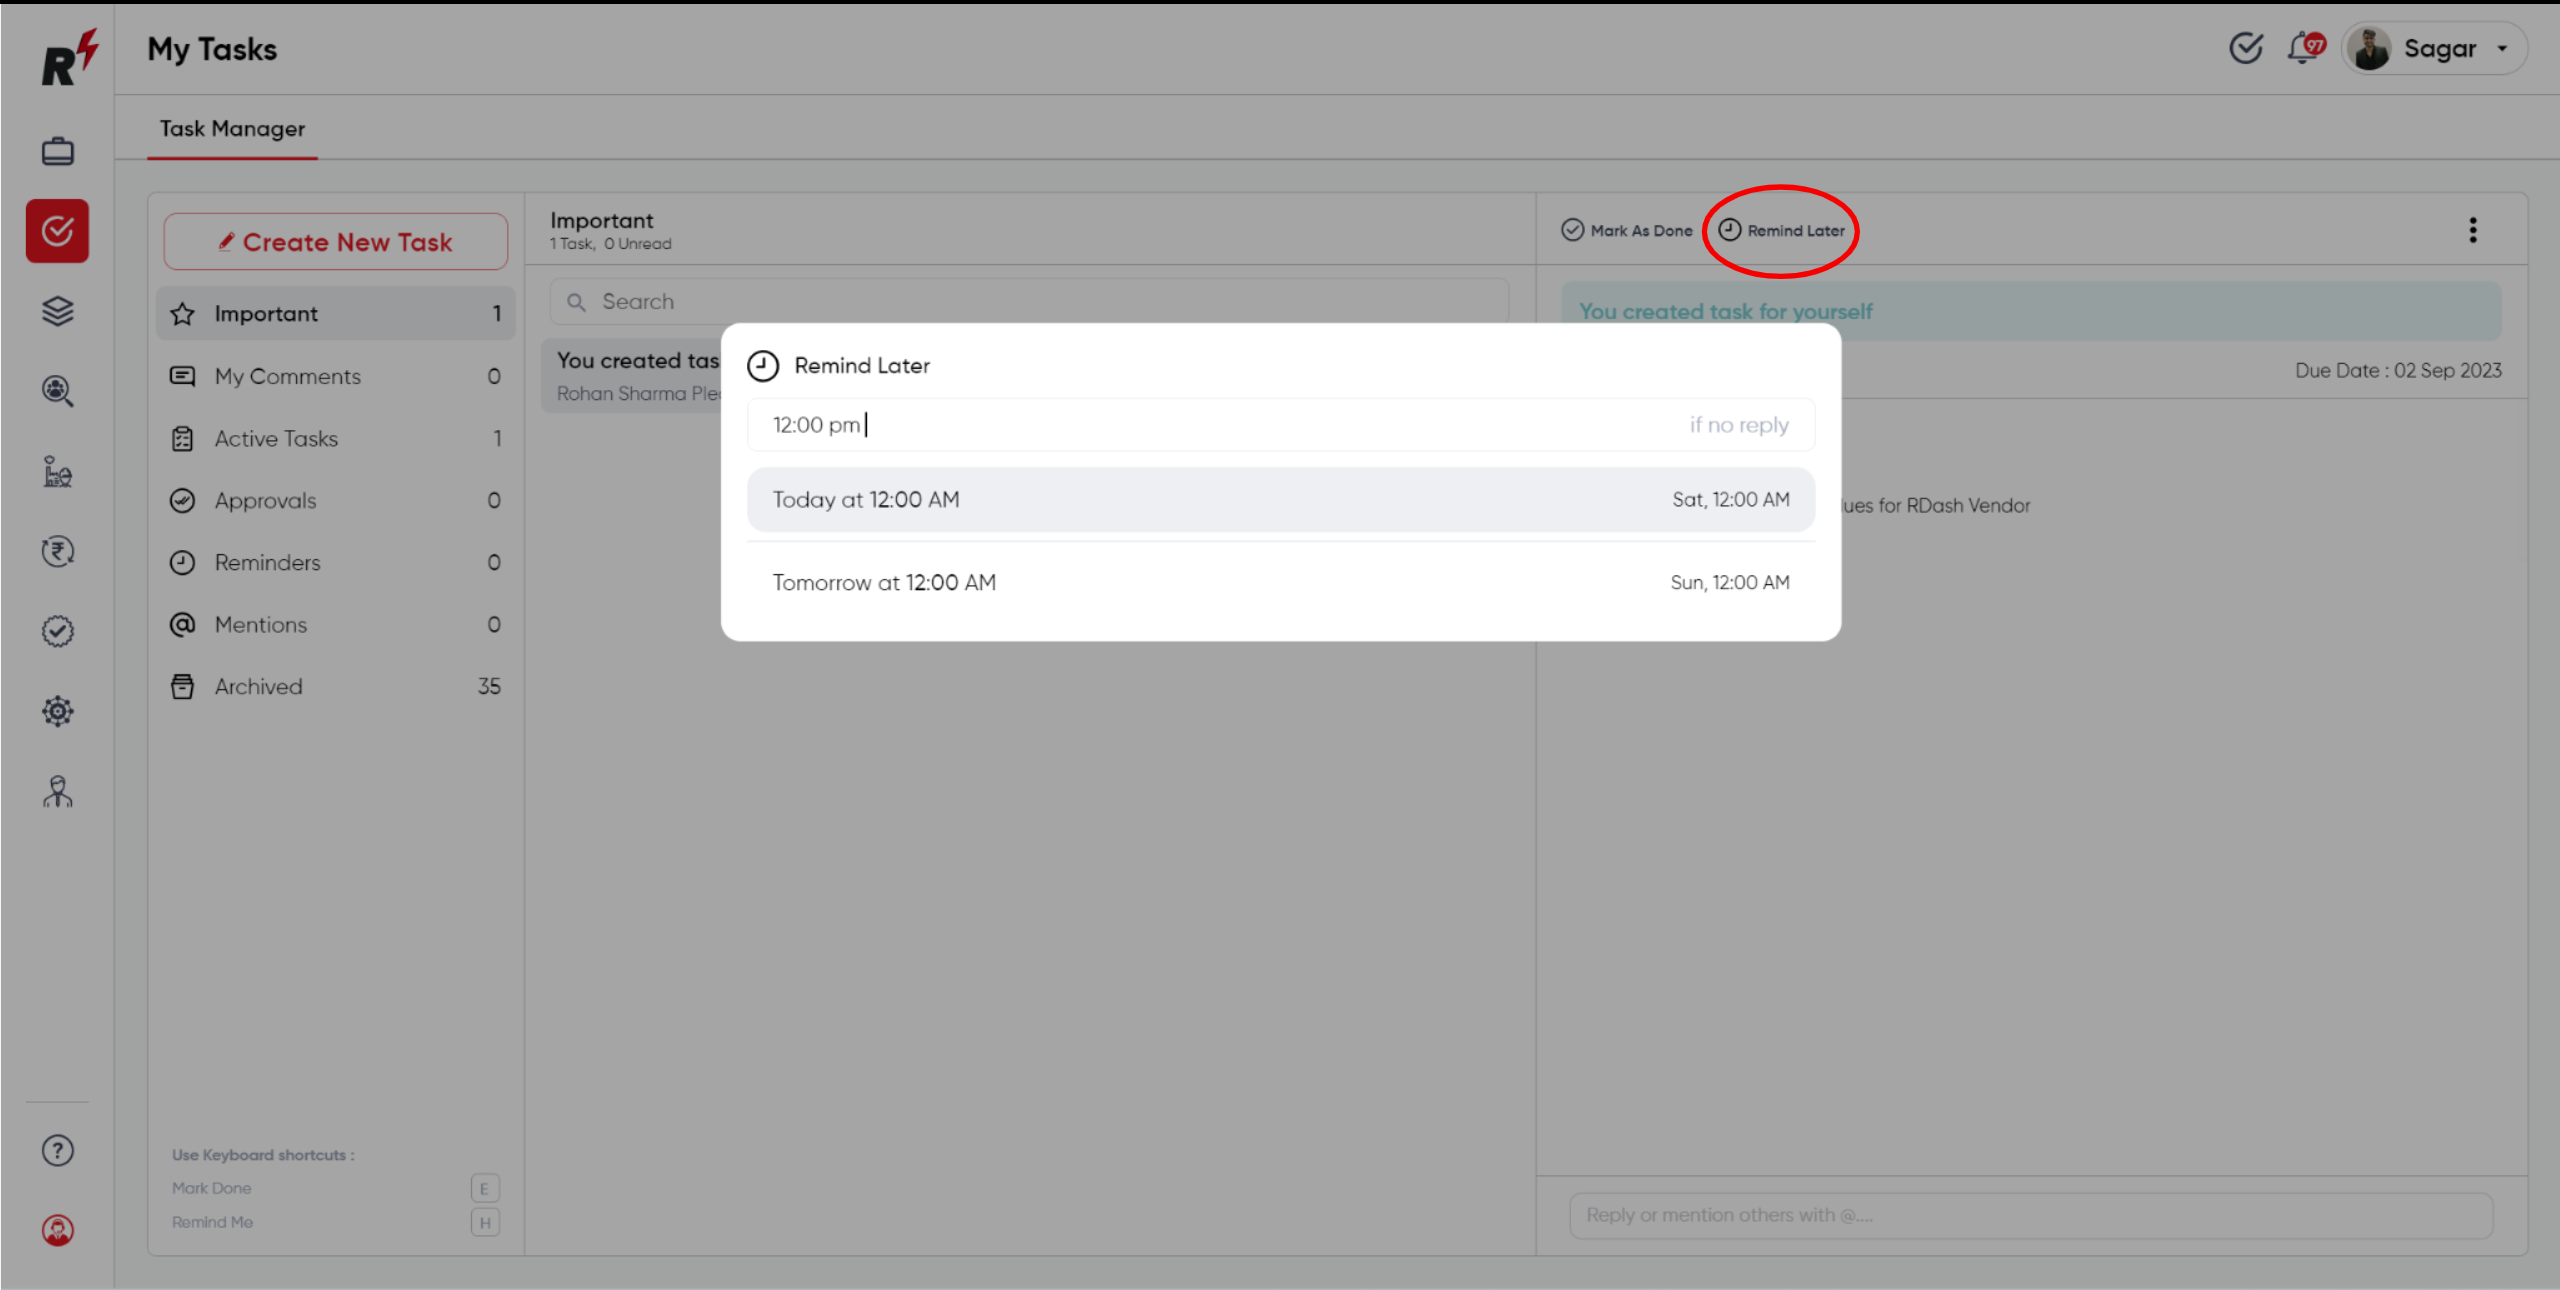The width and height of the screenshot is (2560, 1290).
Task: Select the Reminders section in sidebar
Action: (268, 563)
